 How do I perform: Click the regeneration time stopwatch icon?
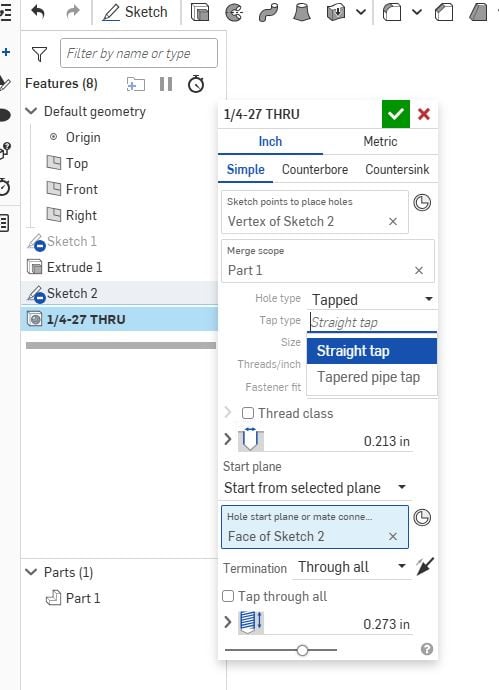(196, 84)
